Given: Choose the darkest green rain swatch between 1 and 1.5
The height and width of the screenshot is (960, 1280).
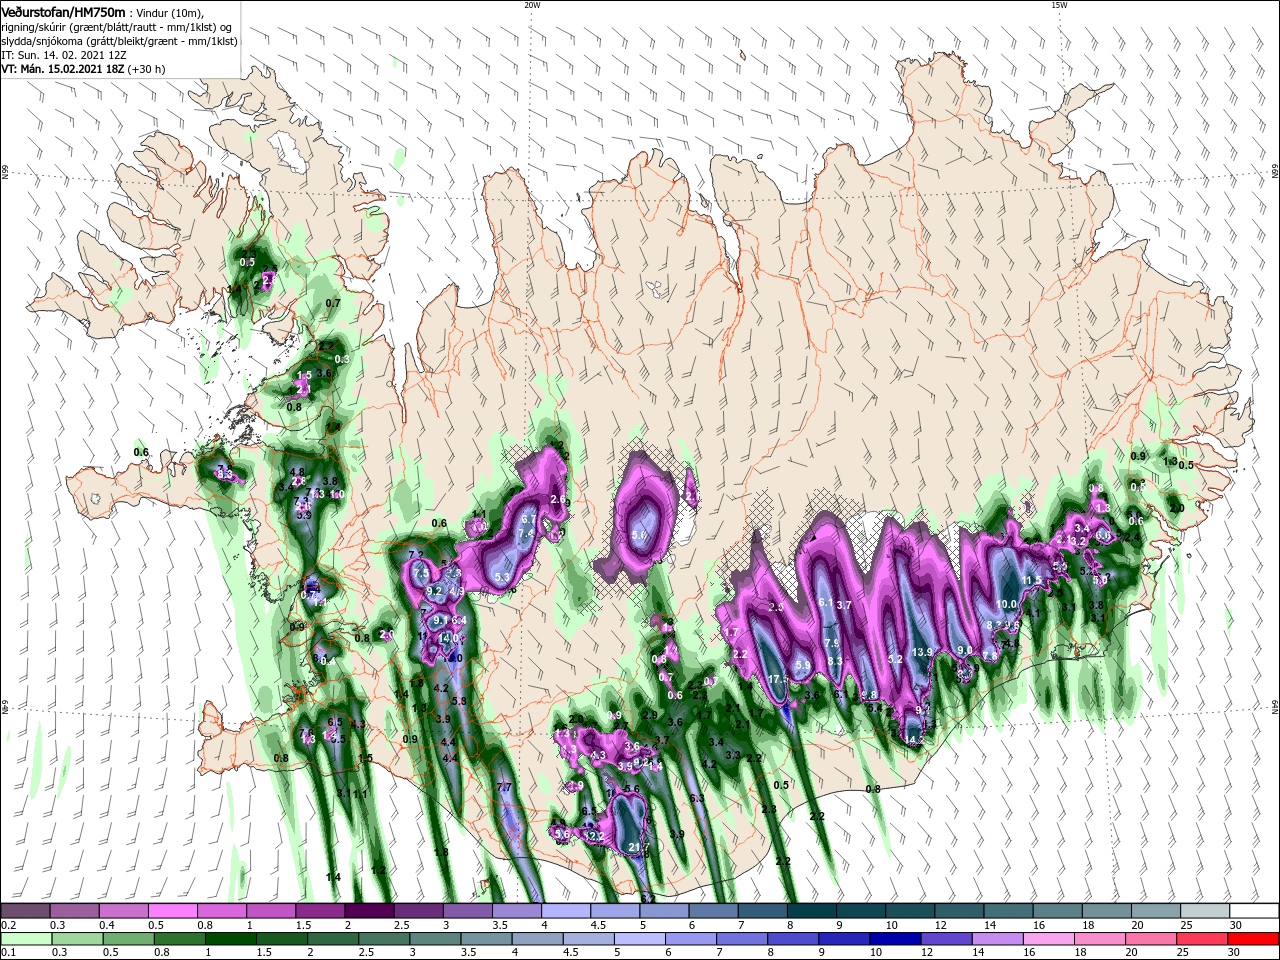Looking at the screenshot, I should [233, 939].
